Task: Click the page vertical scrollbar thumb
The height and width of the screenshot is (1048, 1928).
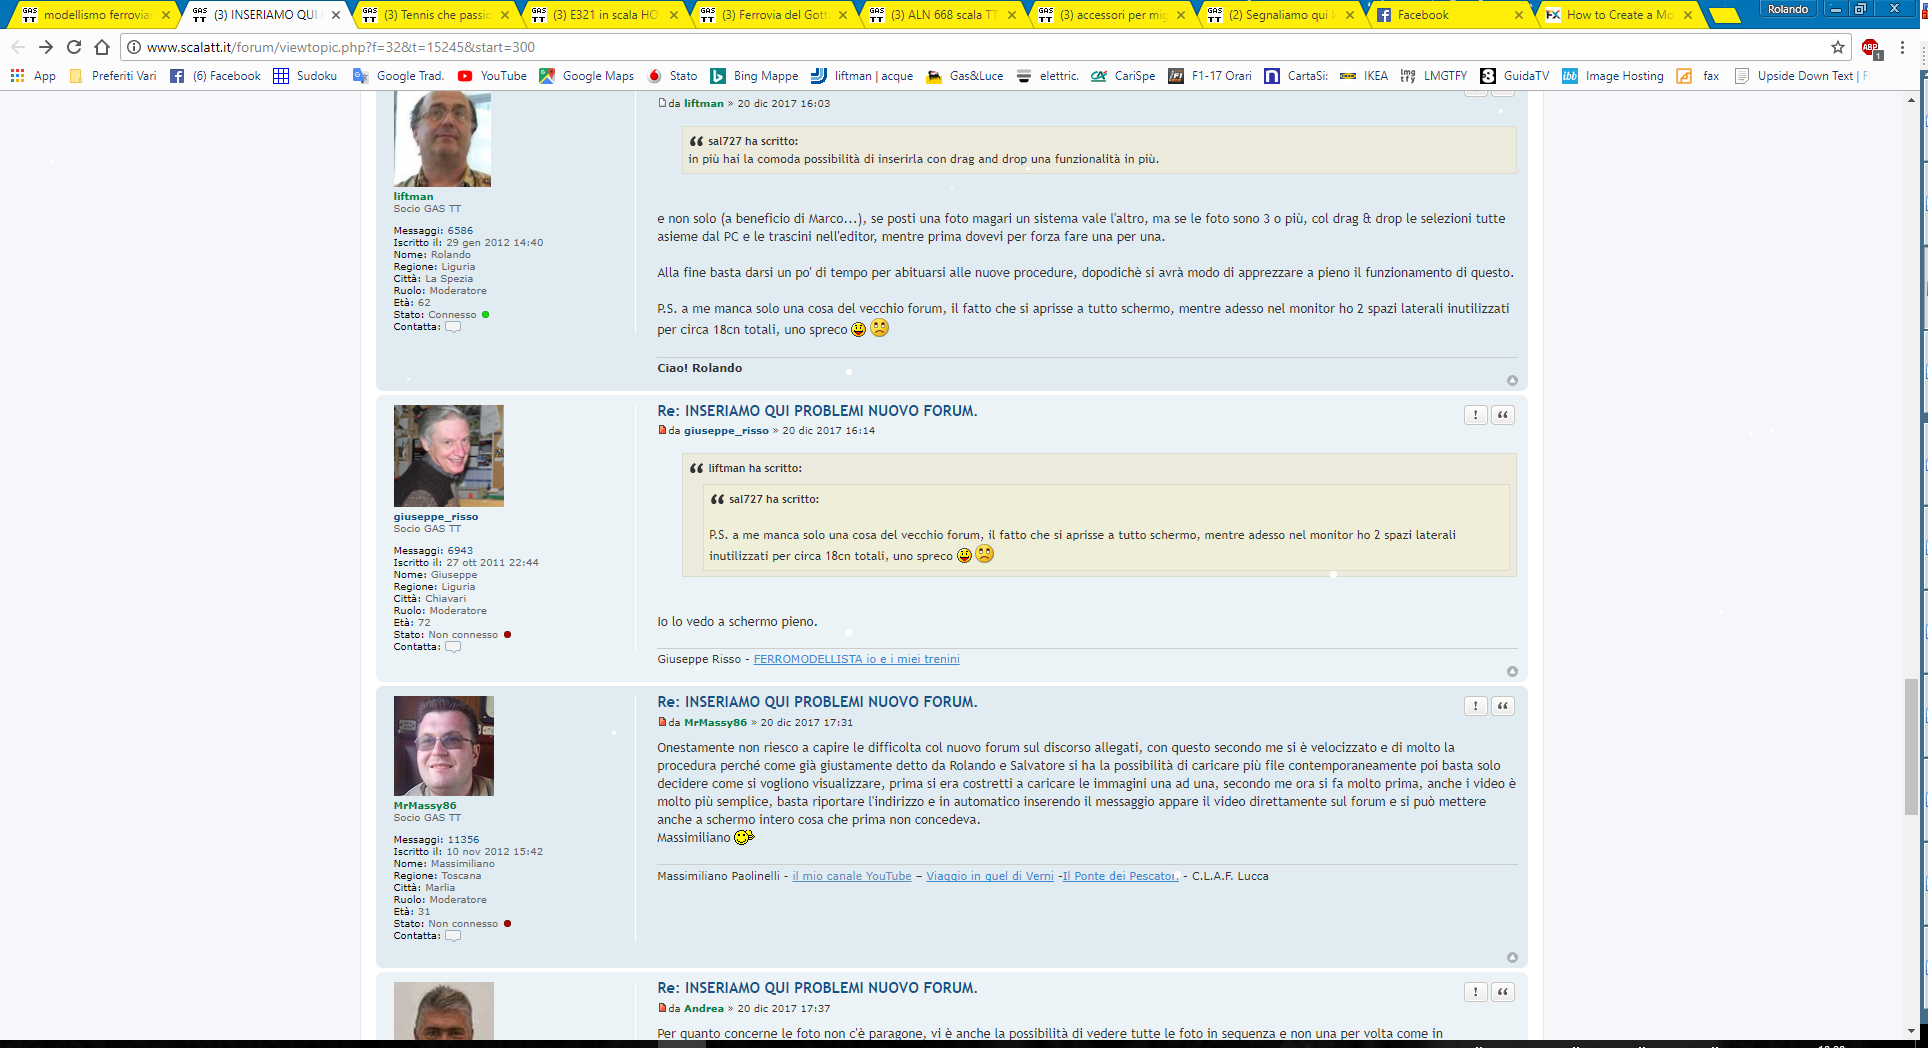Action: [1911, 760]
